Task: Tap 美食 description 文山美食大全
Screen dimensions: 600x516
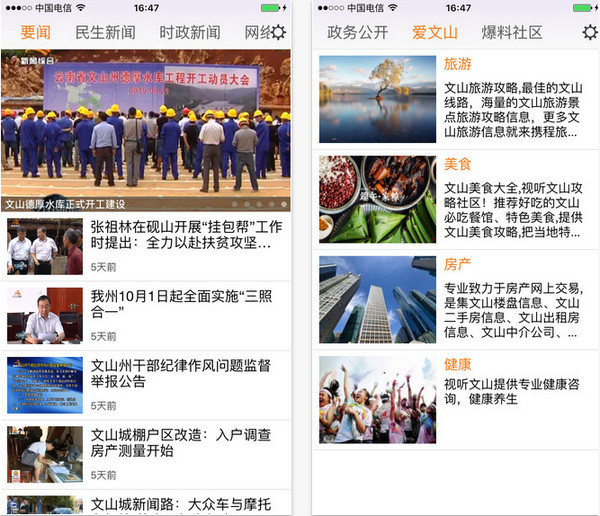Action: (513, 210)
